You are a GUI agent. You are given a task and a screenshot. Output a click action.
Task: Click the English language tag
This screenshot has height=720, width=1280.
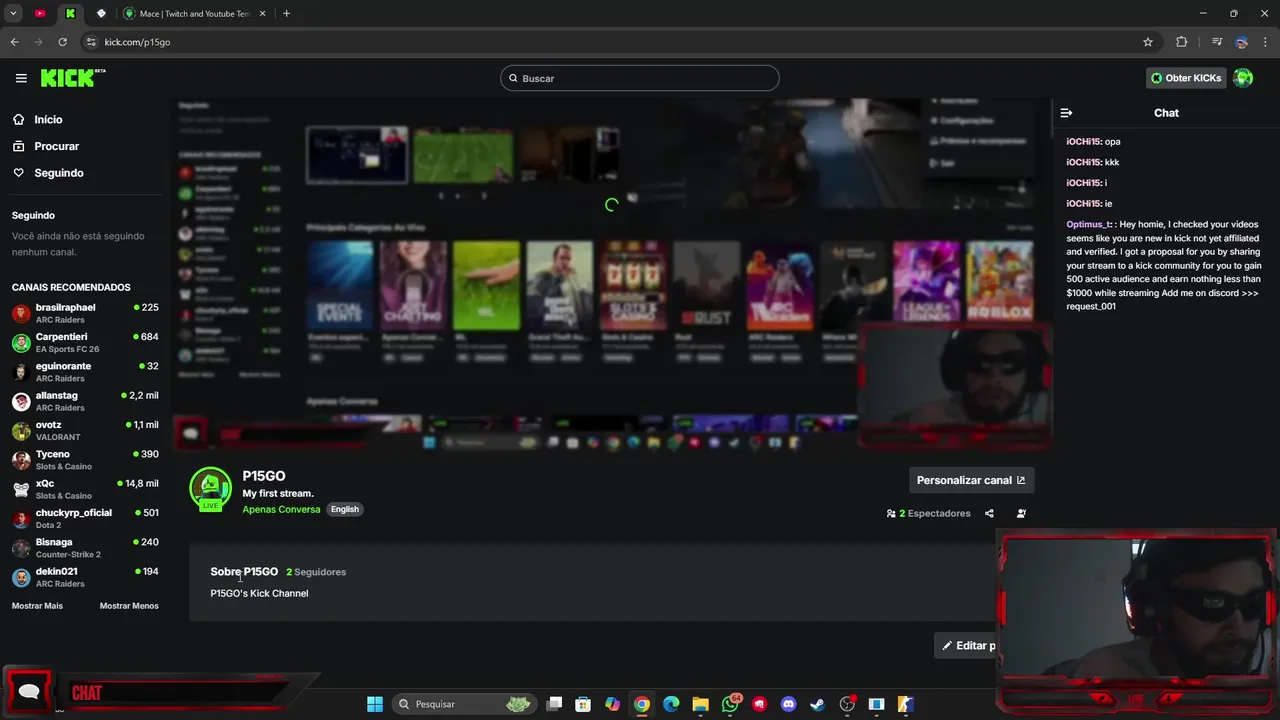pyautogui.click(x=345, y=509)
